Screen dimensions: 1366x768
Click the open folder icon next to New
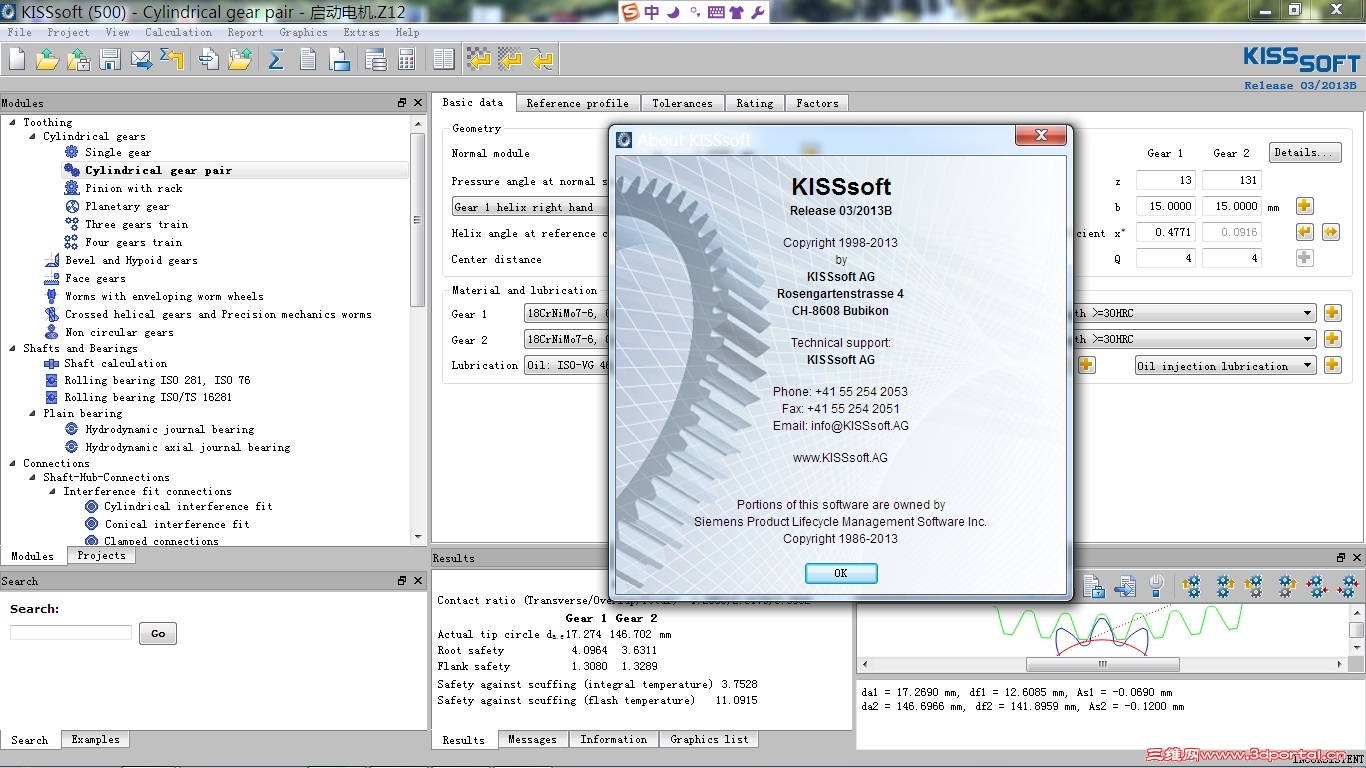pos(47,60)
